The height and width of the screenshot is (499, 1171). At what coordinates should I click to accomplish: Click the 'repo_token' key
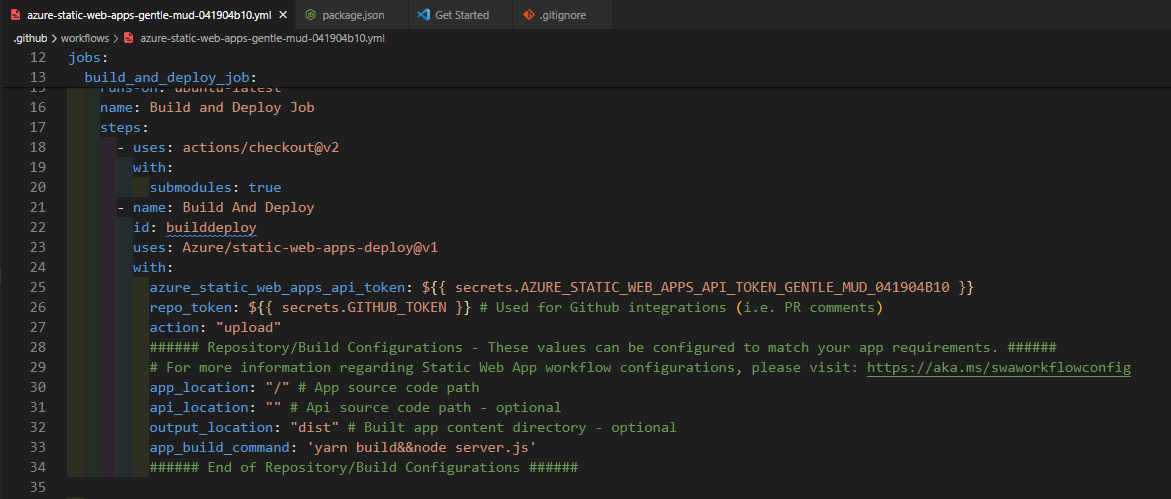point(190,308)
